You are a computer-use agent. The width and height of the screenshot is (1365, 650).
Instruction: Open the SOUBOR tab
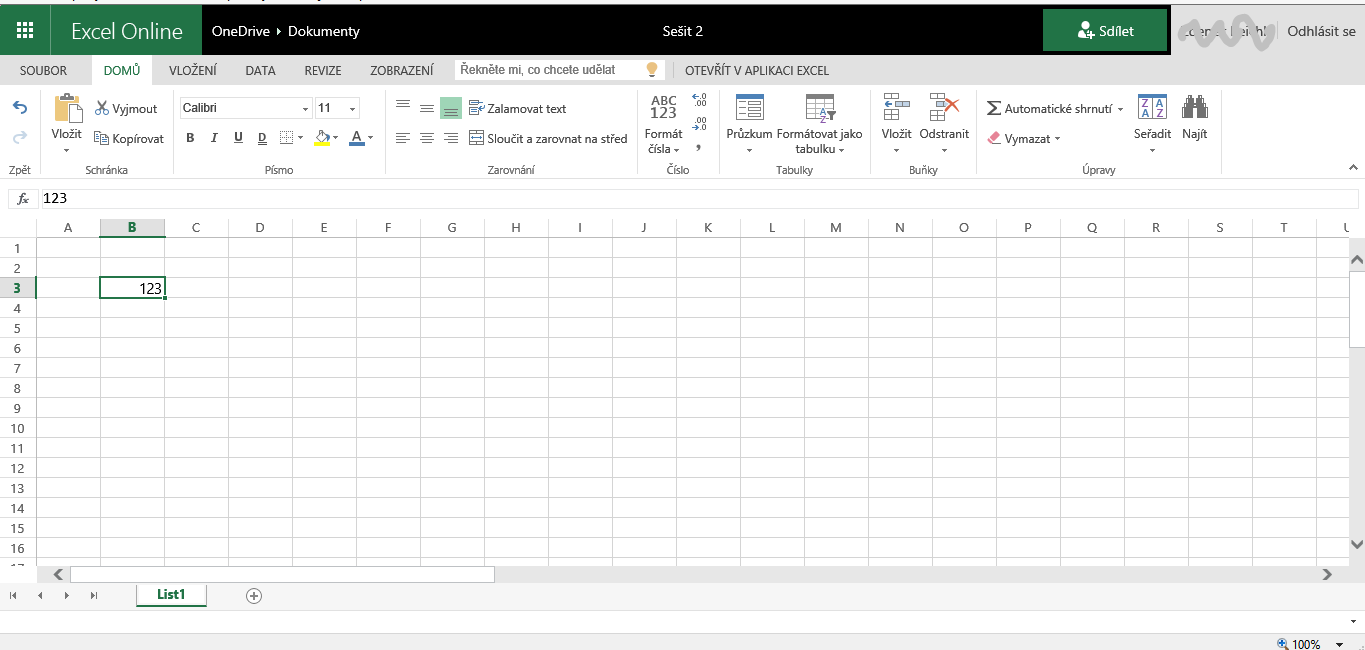[44, 71]
